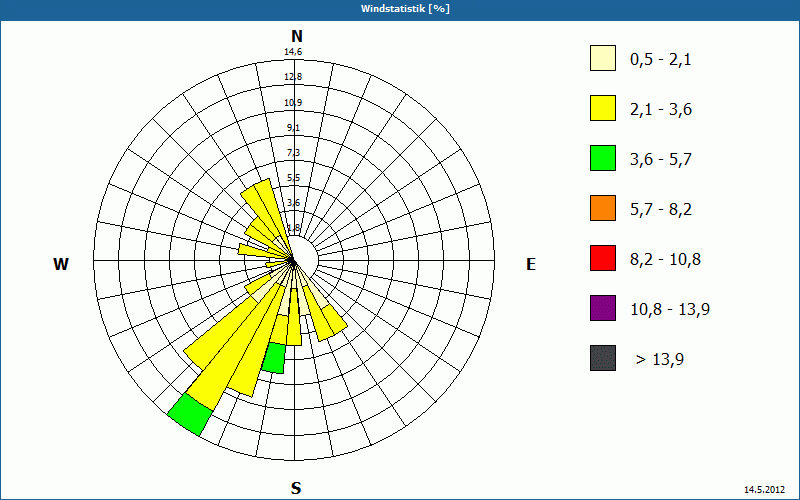Click the green 3,6 - 5,7 legend swatch
This screenshot has width=800, height=500.
[x=603, y=158]
